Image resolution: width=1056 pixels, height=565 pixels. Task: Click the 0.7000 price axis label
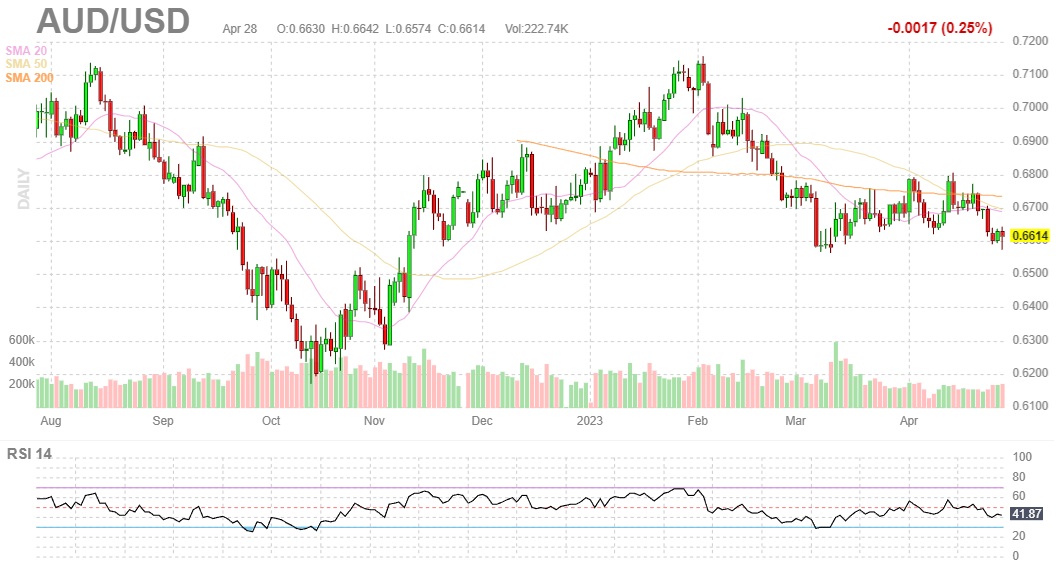1030,107
